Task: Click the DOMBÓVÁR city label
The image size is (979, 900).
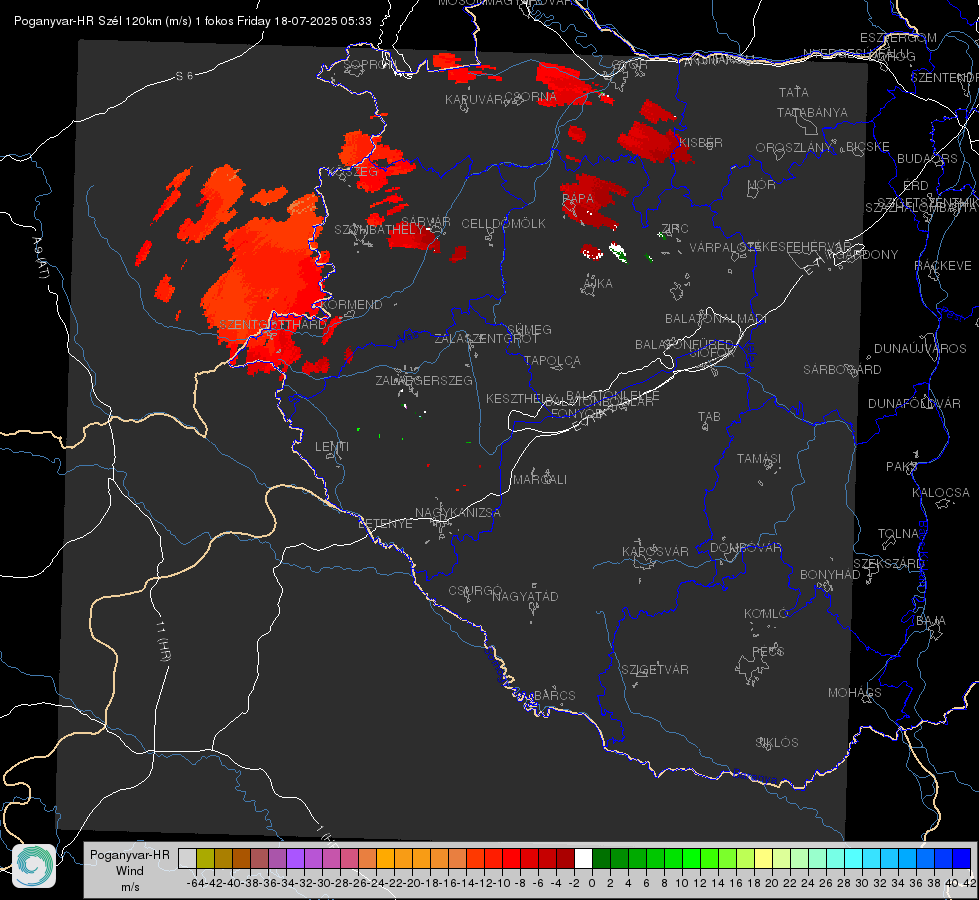Action: (745, 548)
